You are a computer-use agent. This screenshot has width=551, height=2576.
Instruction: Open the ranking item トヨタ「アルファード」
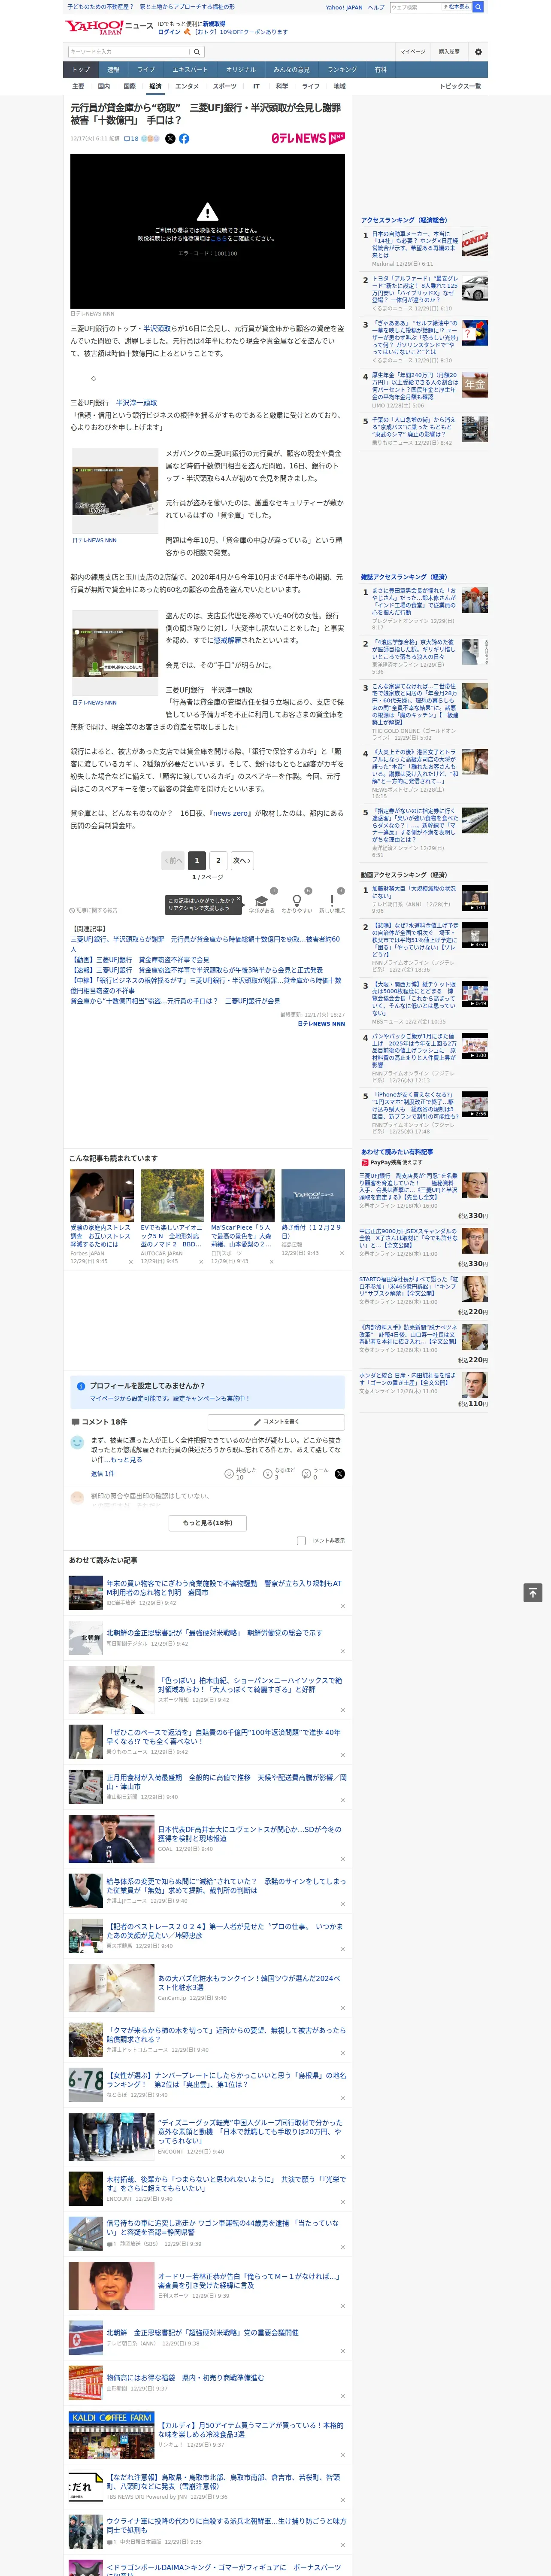[414, 289]
